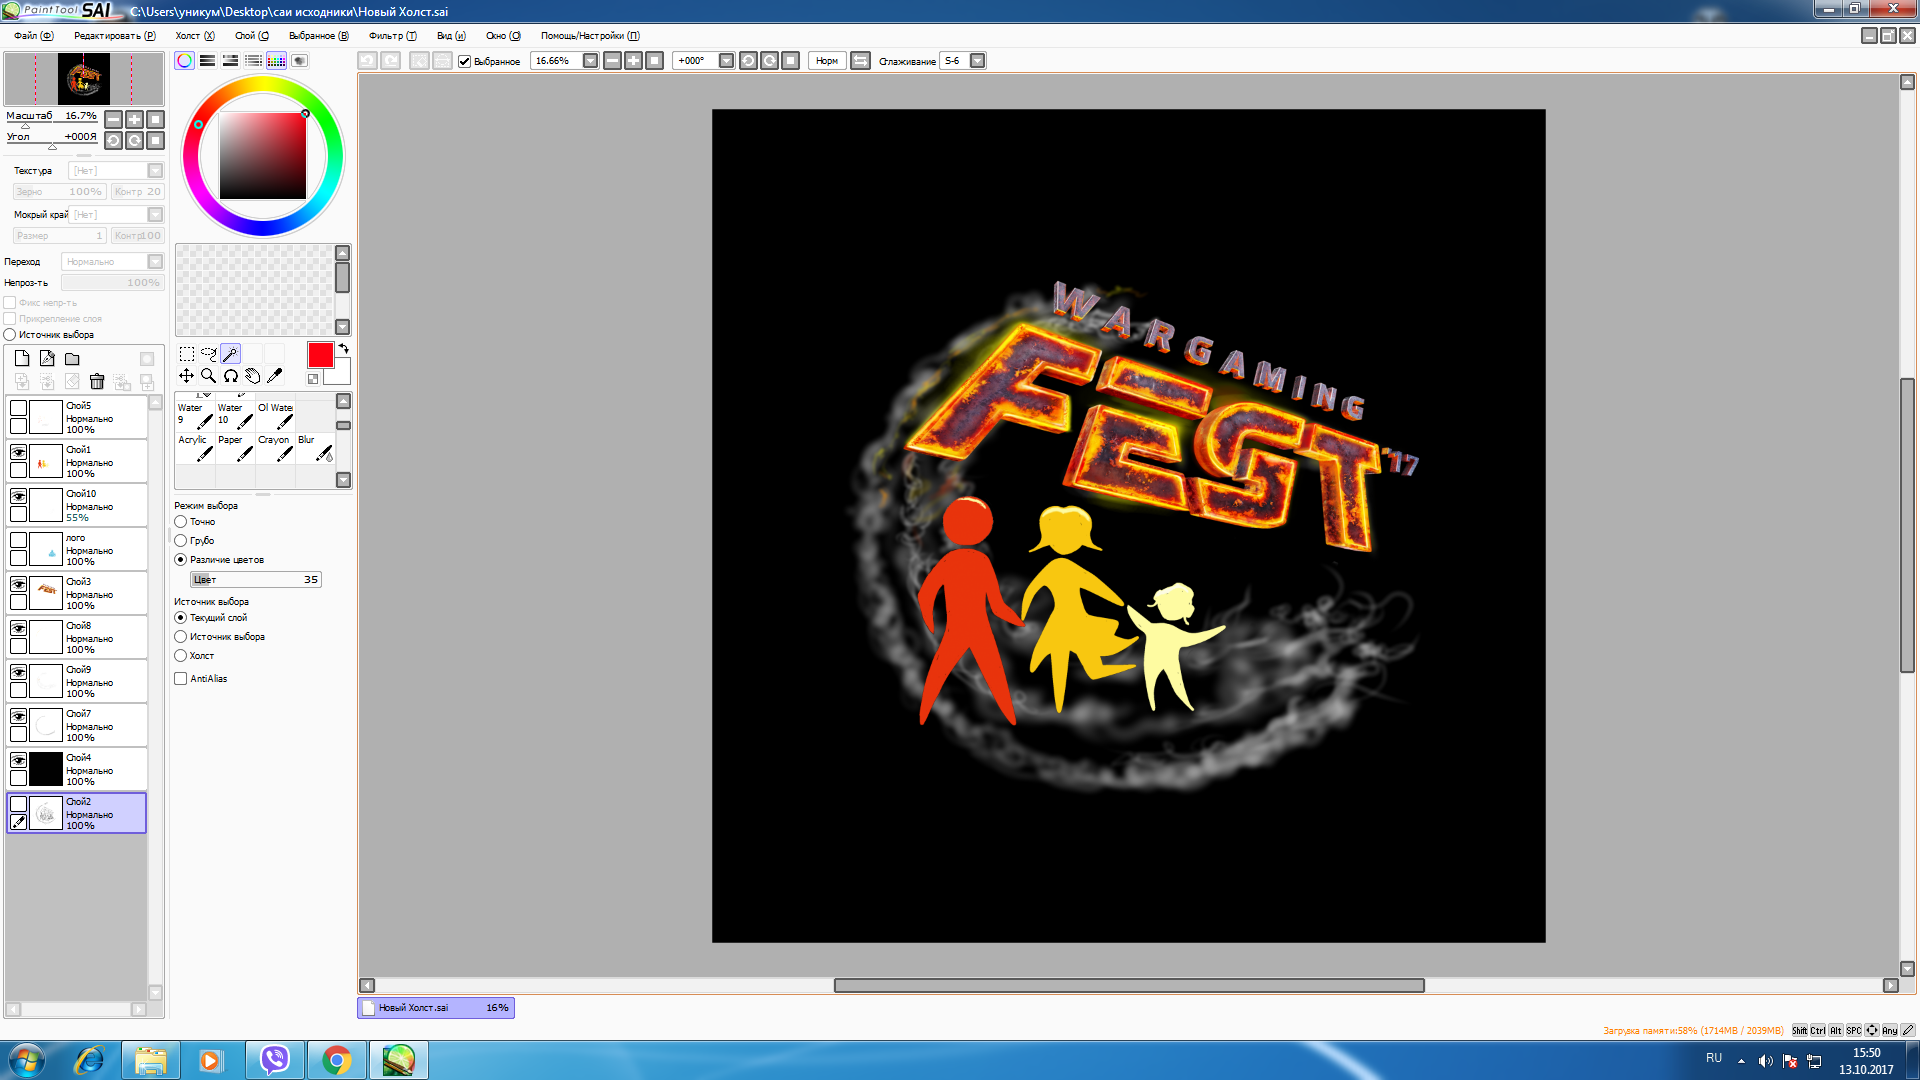The width and height of the screenshot is (1920, 1080).
Task: Open the Редактировать menu
Action: pyautogui.click(x=115, y=36)
